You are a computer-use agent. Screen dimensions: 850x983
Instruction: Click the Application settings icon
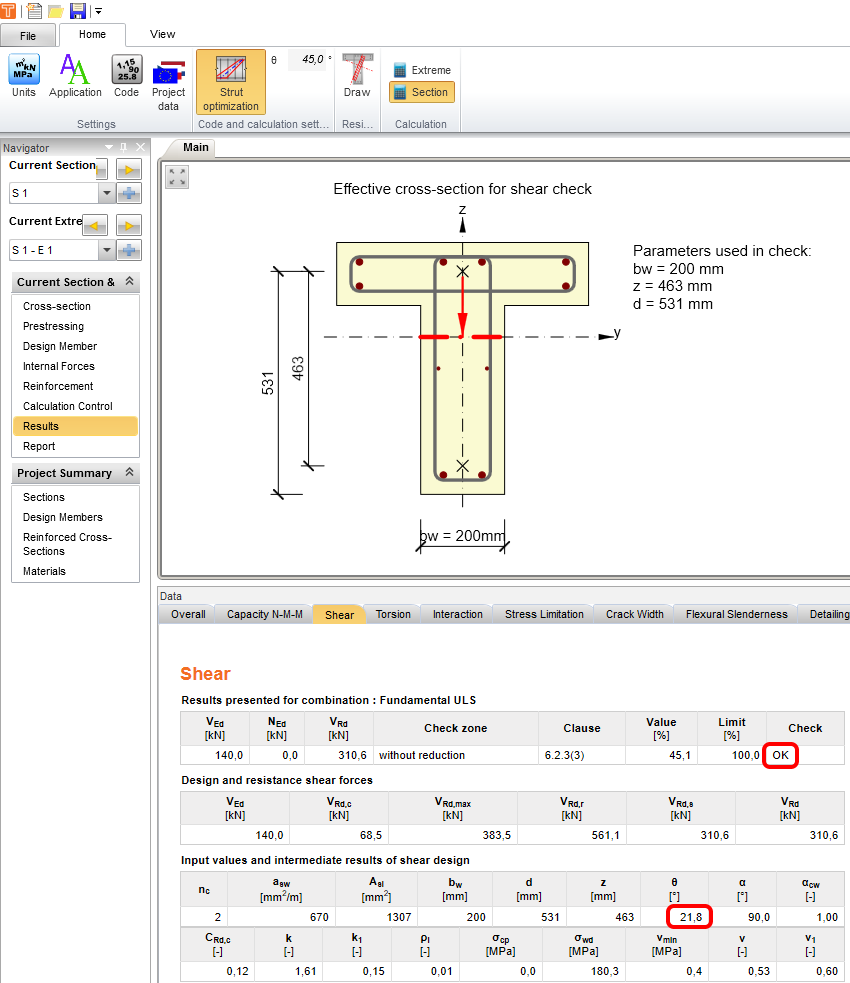[75, 74]
